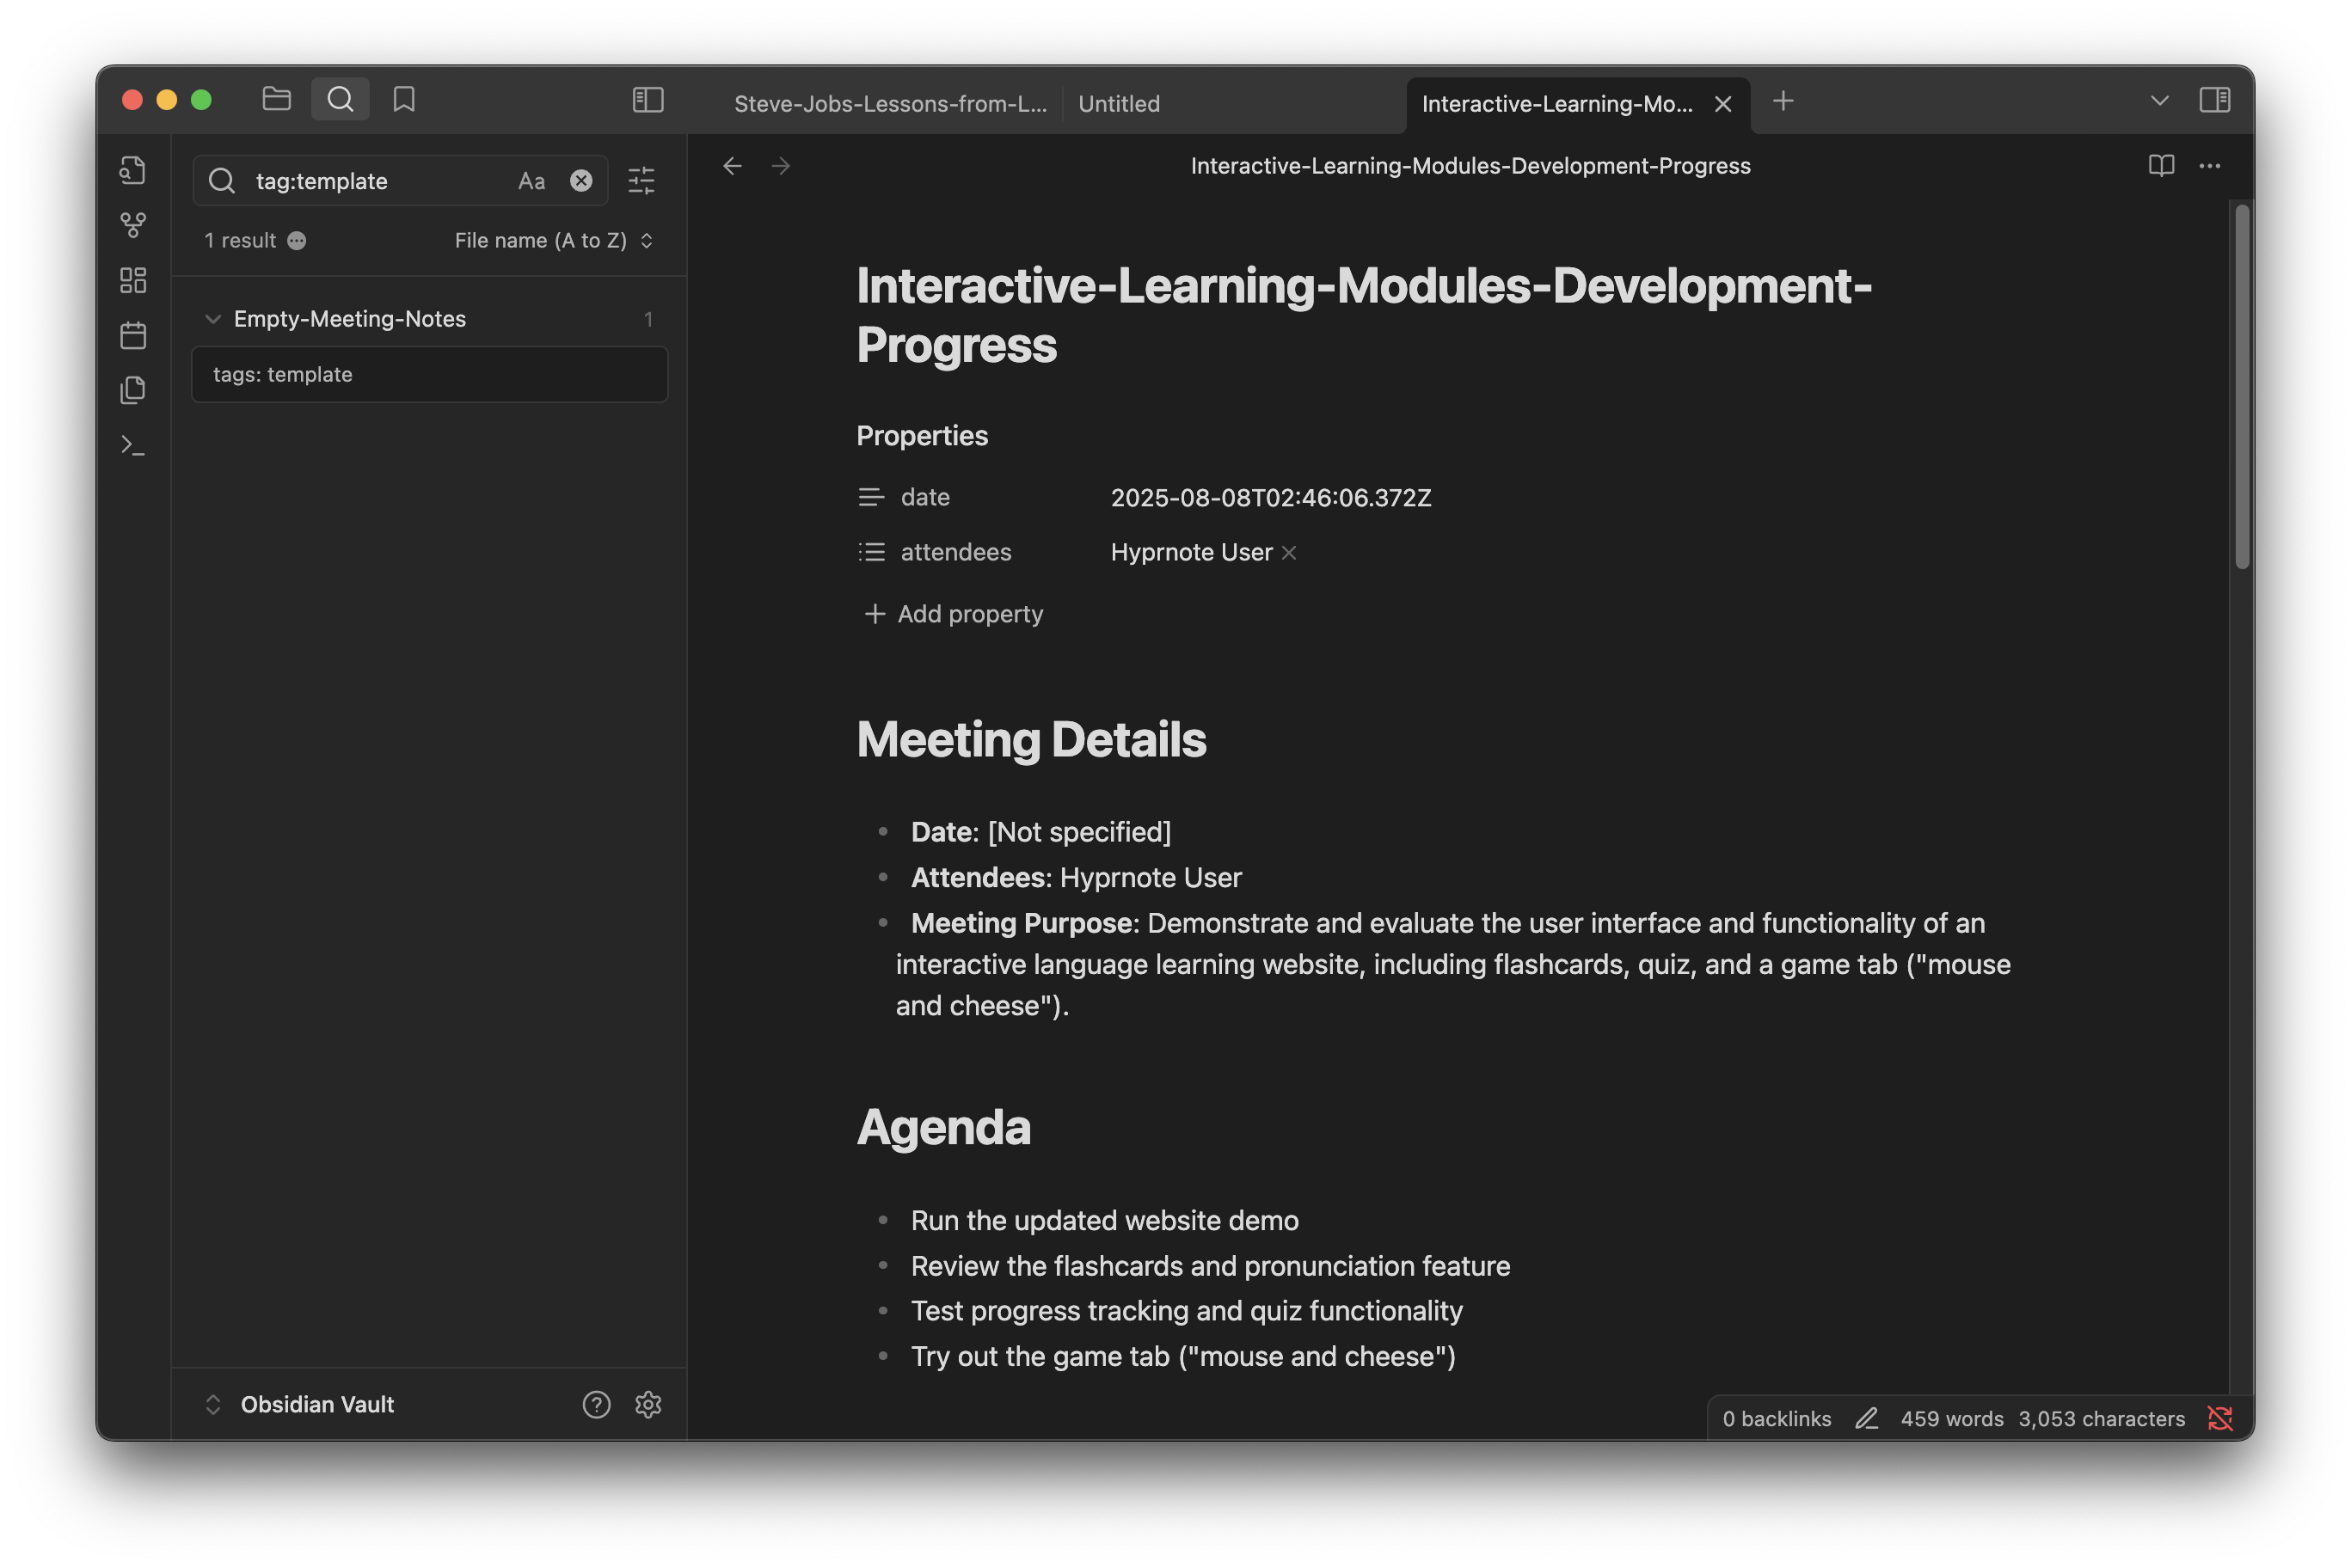Viewport: 2351px width, 1568px height.
Task: Open the canvas ribbon icon
Action: point(133,280)
